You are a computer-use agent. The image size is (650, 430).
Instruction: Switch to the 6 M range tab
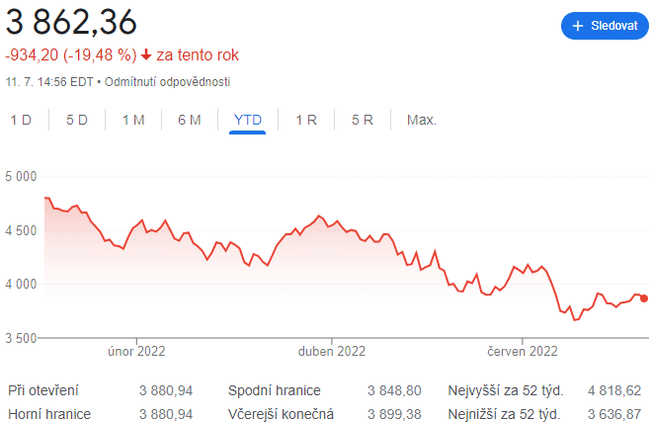(189, 120)
